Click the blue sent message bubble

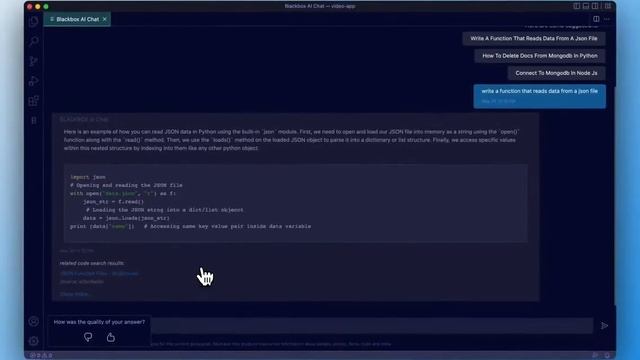coord(540,96)
